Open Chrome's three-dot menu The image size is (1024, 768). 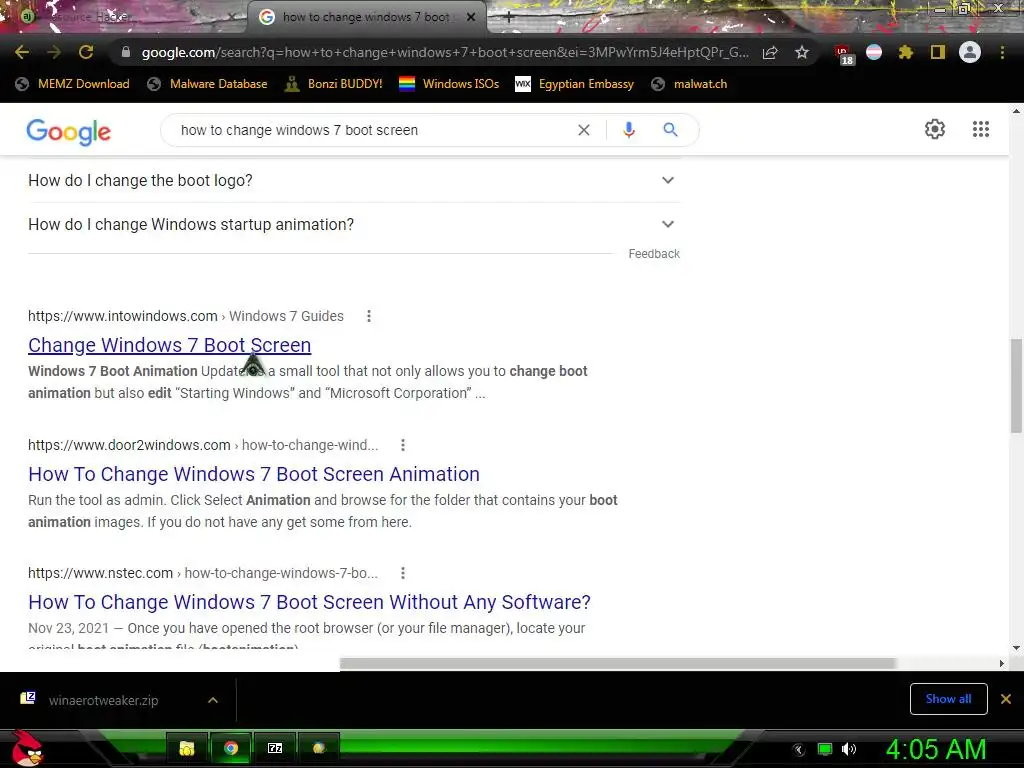(1002, 52)
